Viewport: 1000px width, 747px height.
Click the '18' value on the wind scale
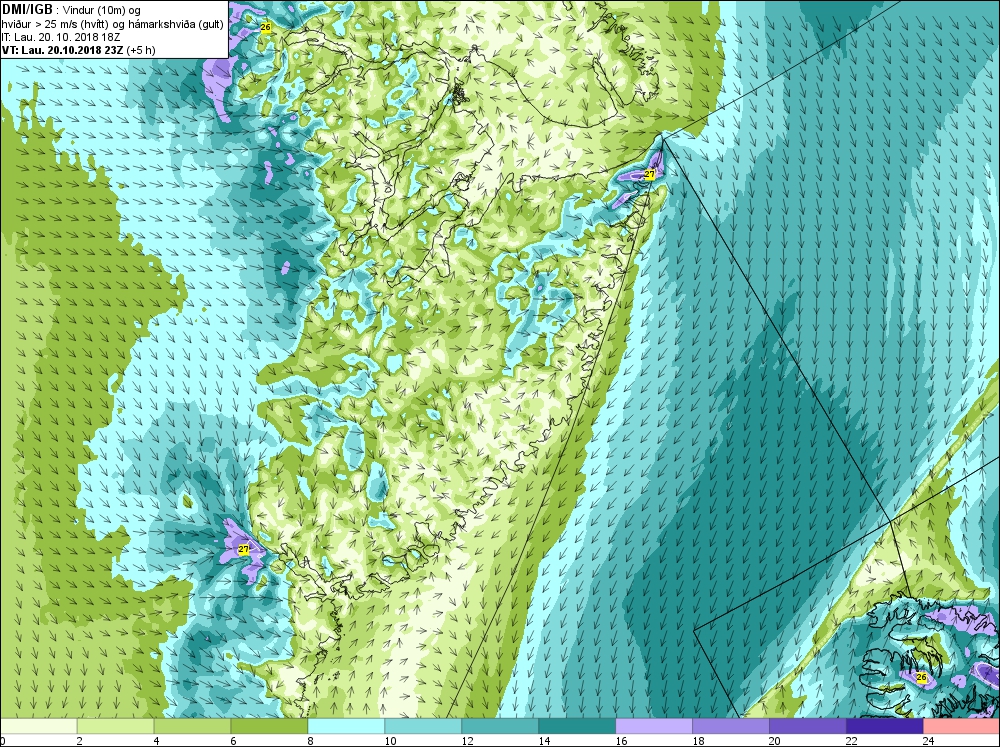(698, 741)
